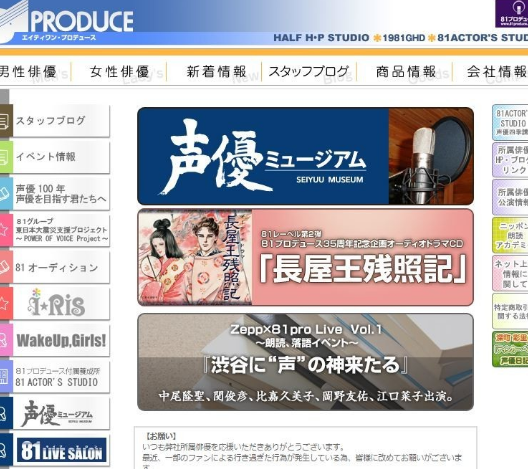528x469 pixels.
Task: Click the red star icon beside i☆Ris
Action: tap(6, 303)
